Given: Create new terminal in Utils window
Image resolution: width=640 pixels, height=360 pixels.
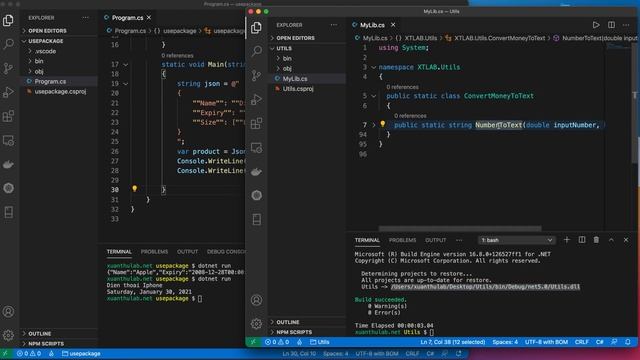Looking at the screenshot, I should point(567,240).
